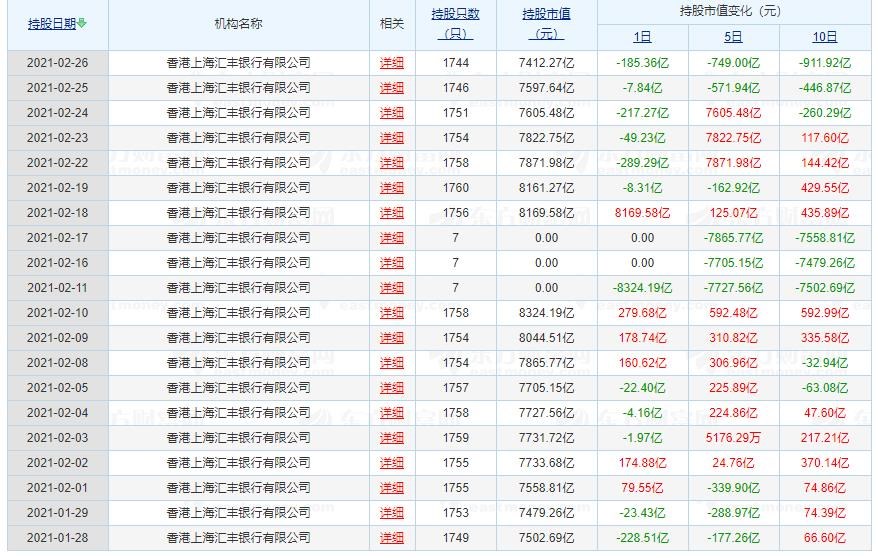This screenshot has width=878, height=558.
Task: Sort by 持股日期 column header
Action: [x=52, y=24]
